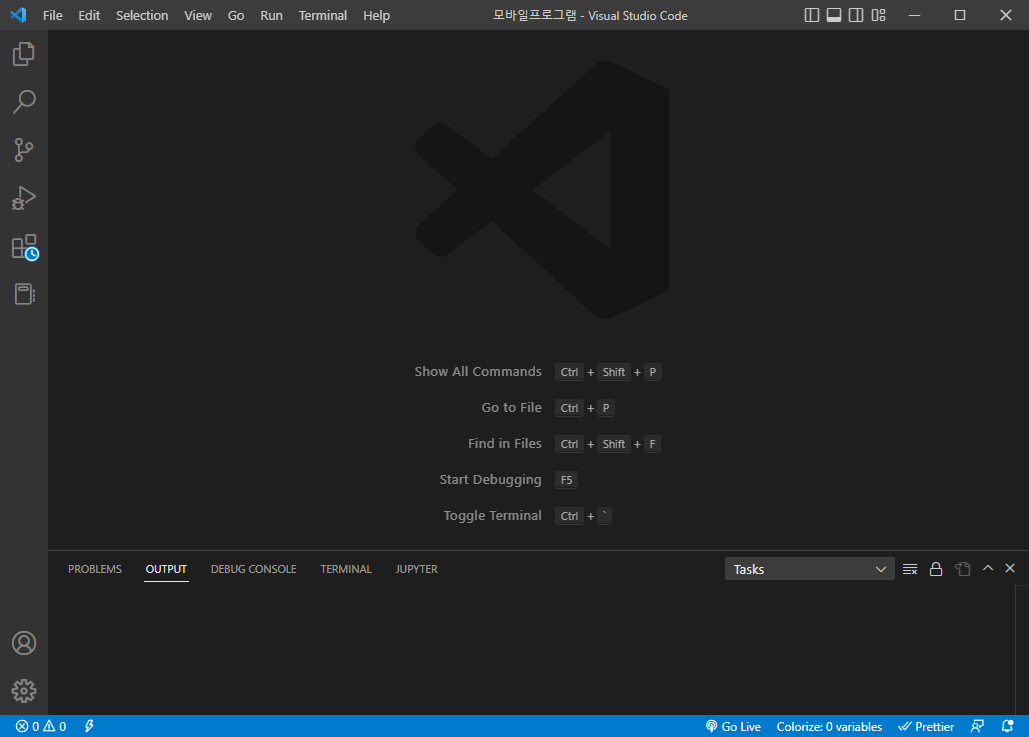Open the Run and Debug view

[x=24, y=198]
